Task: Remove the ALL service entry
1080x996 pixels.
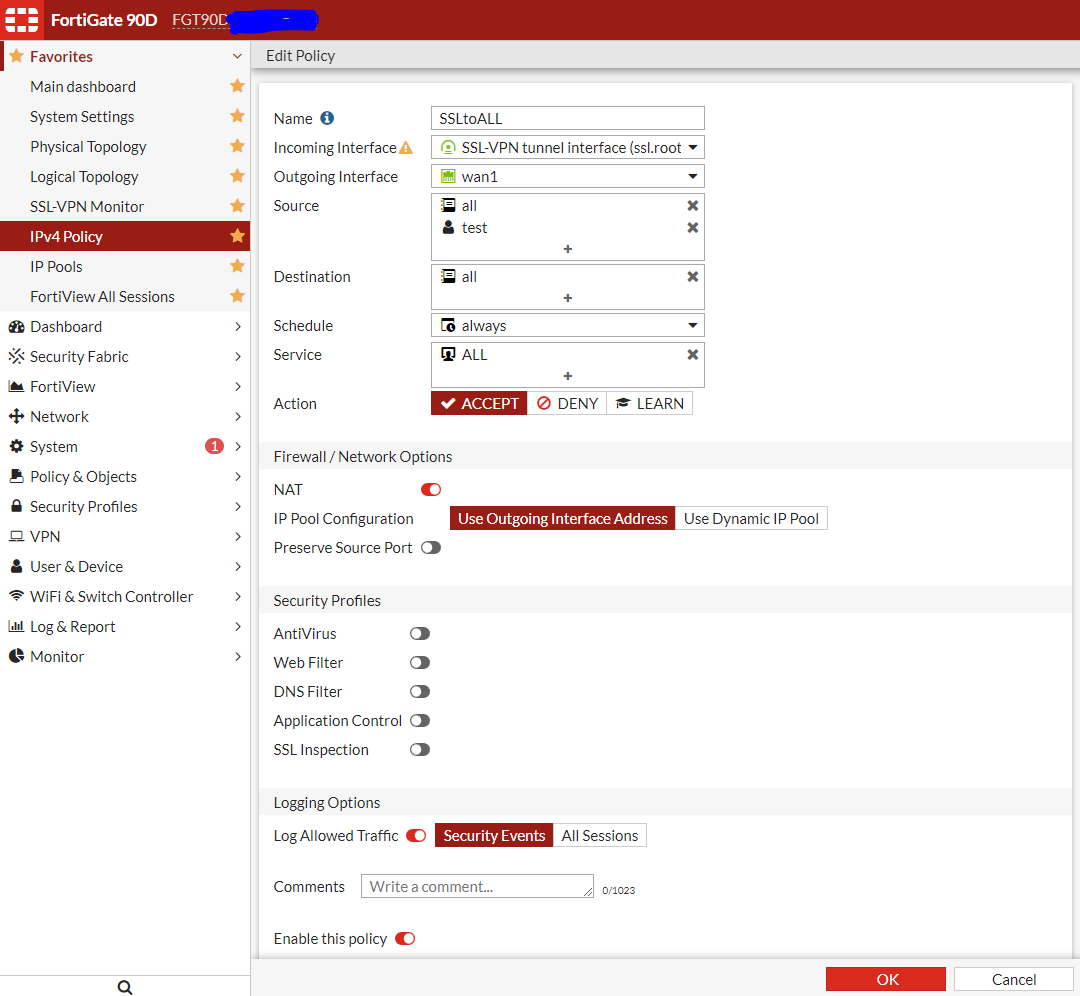Action: pos(693,354)
